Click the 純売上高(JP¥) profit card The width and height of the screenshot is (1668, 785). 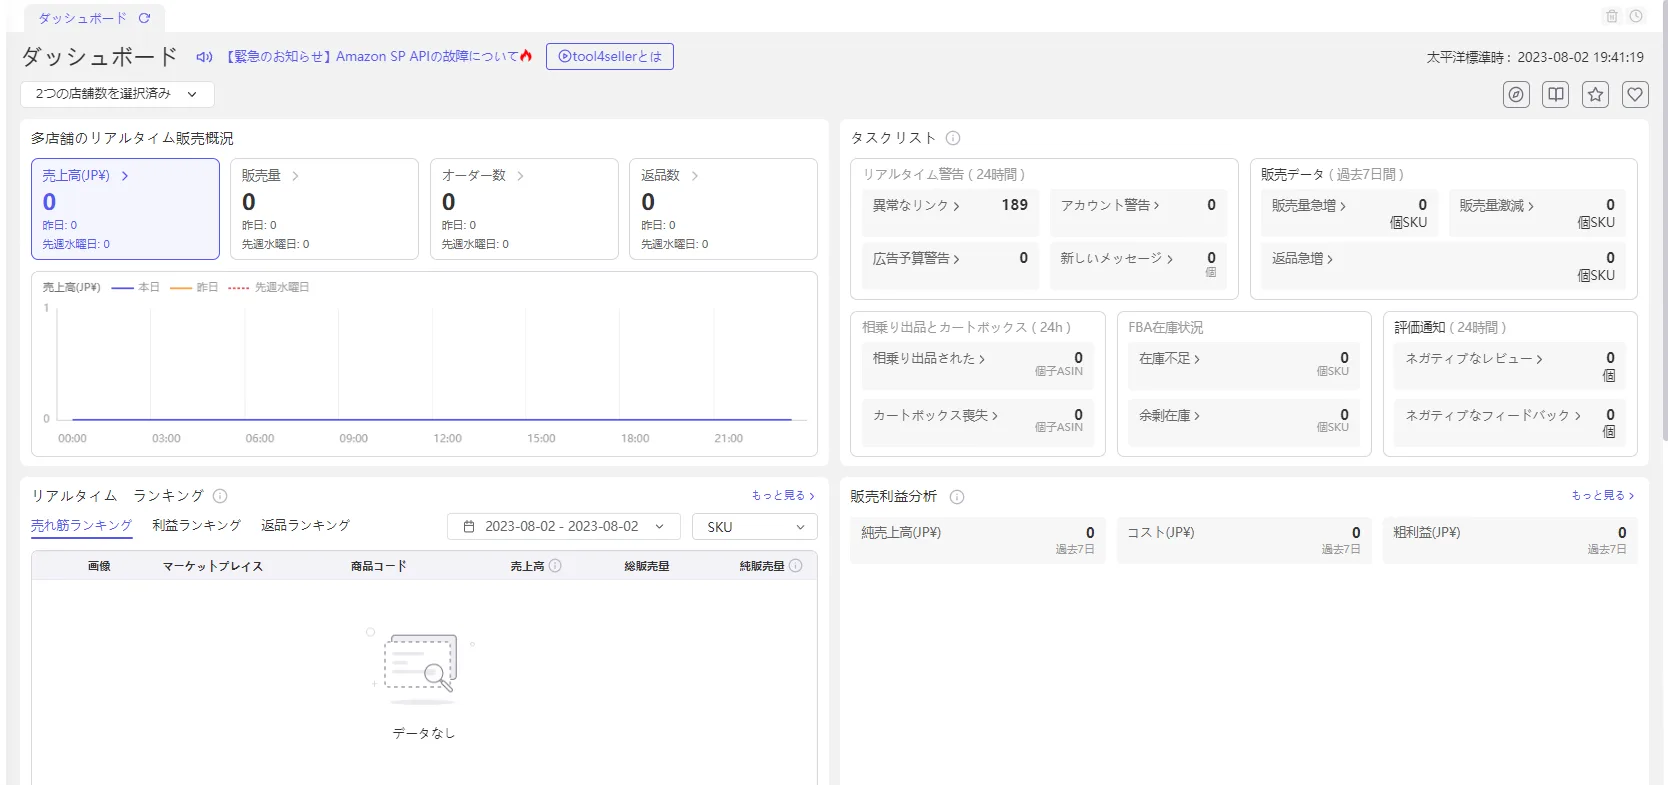pyautogui.click(x=977, y=540)
